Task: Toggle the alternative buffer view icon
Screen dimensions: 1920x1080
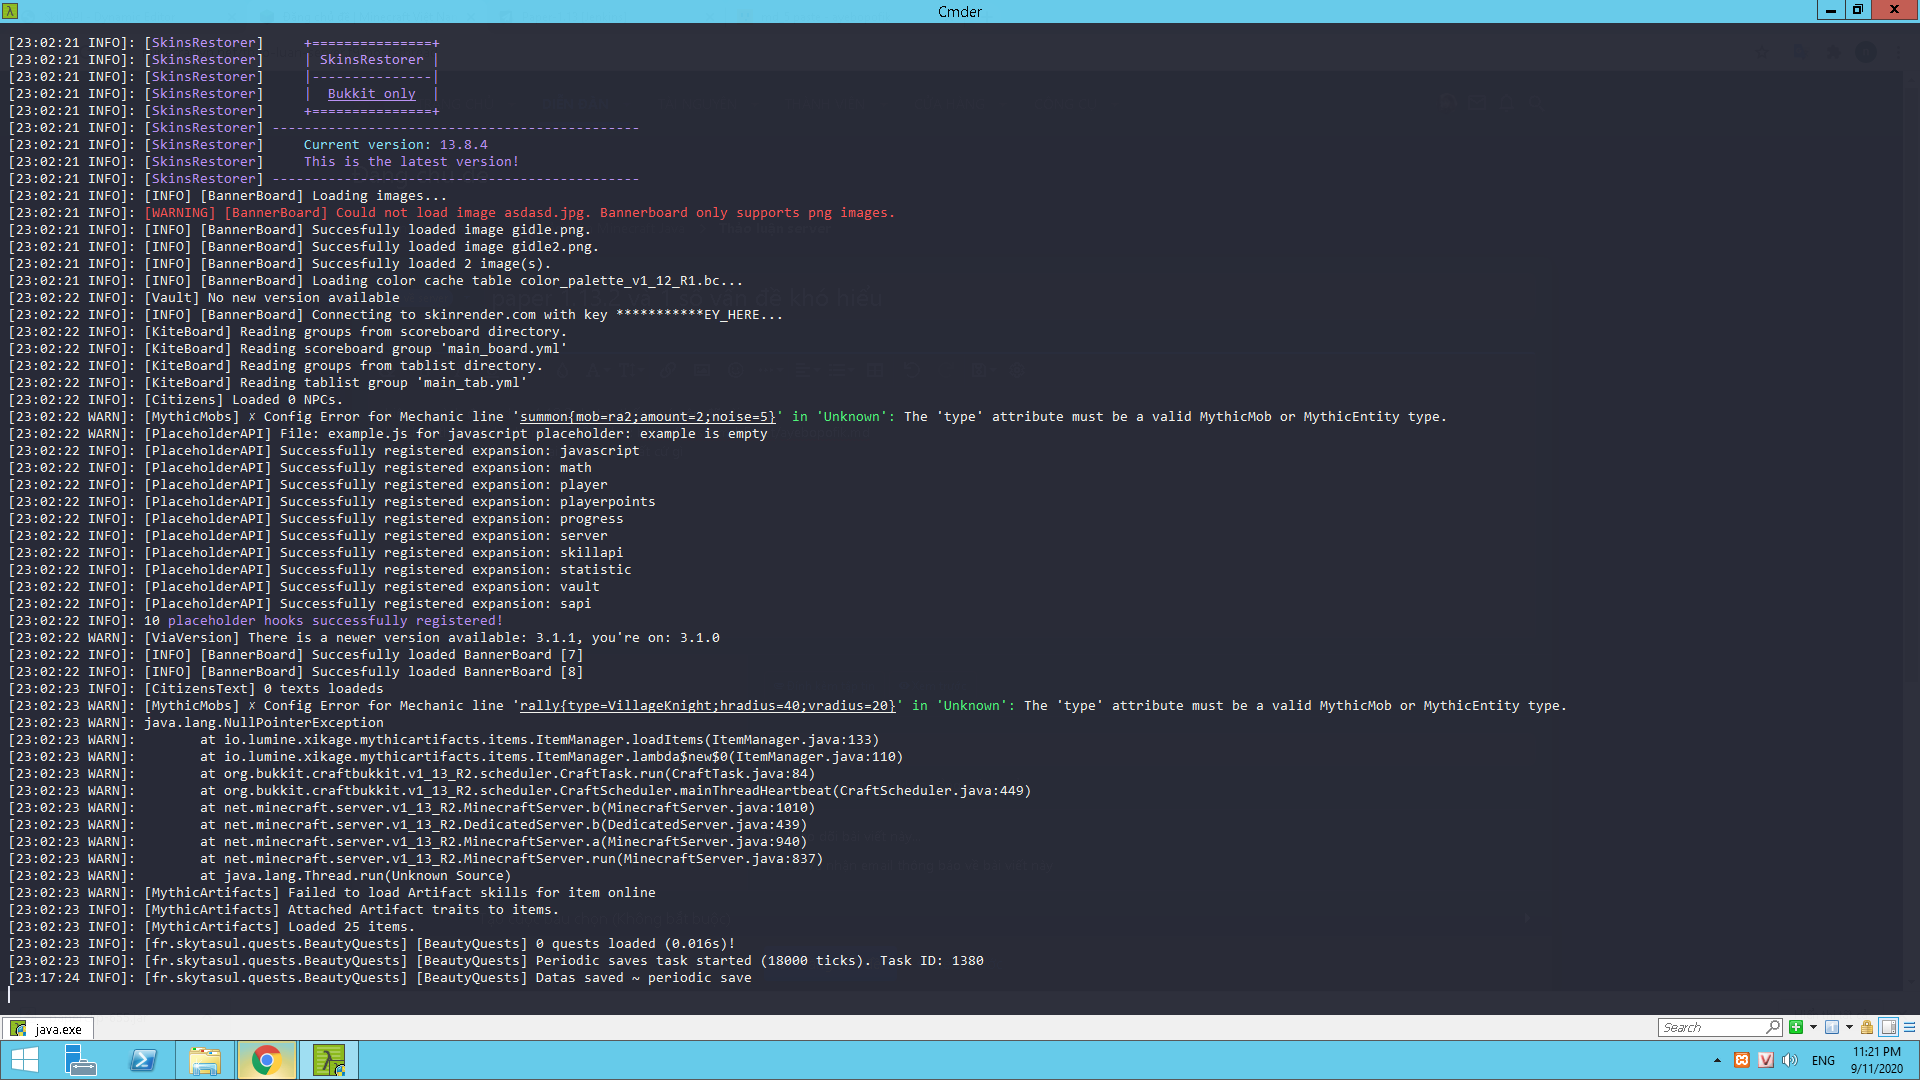Action: click(1889, 1027)
